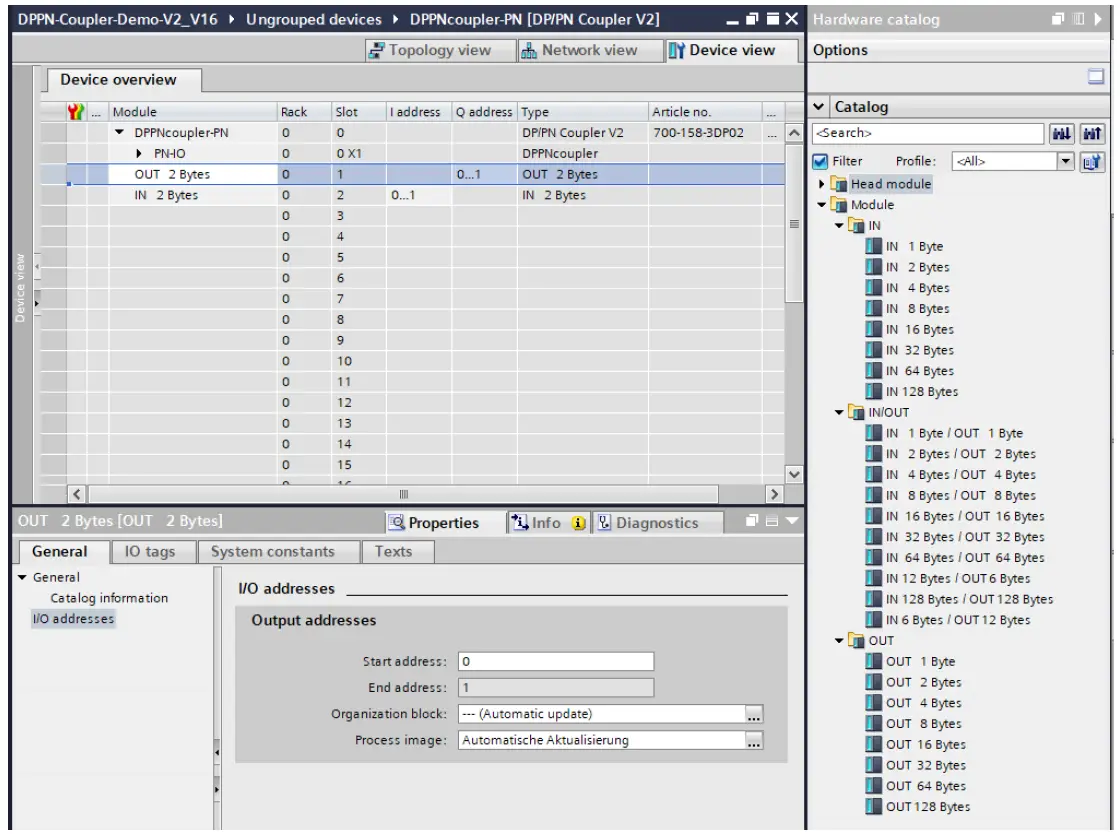Viewport: 1120px width, 834px height.
Task: Click the Start address input field
Action: pyautogui.click(x=555, y=661)
